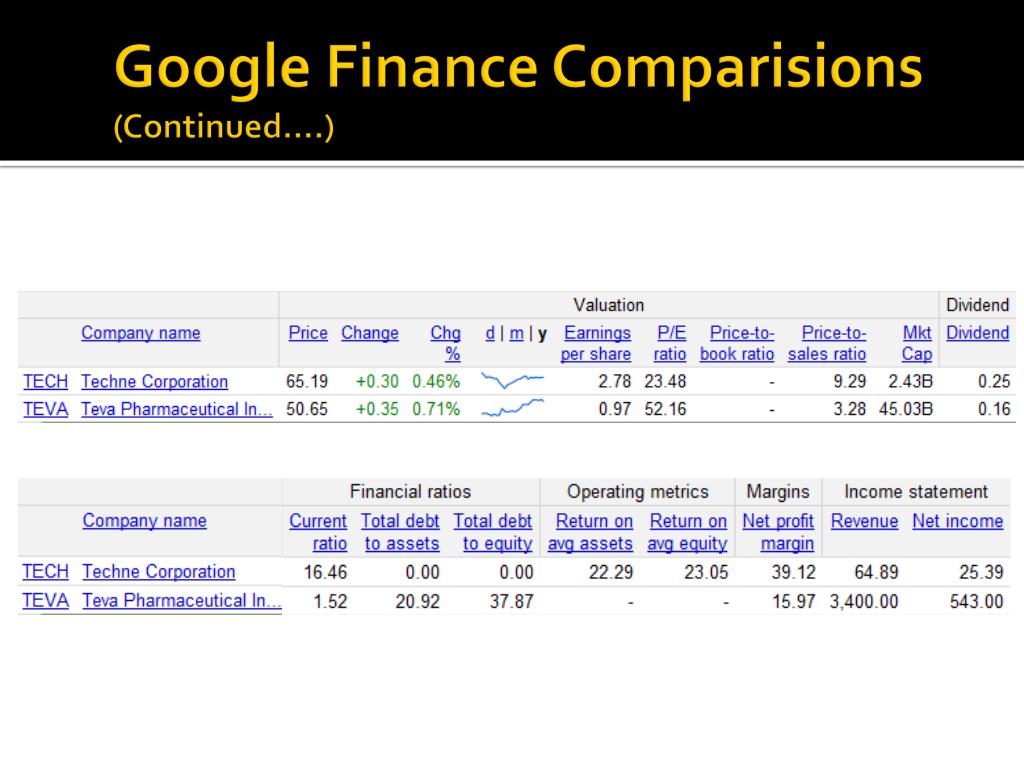Sort by Net income column header
Screen dimensions: 1024x768
(957, 521)
